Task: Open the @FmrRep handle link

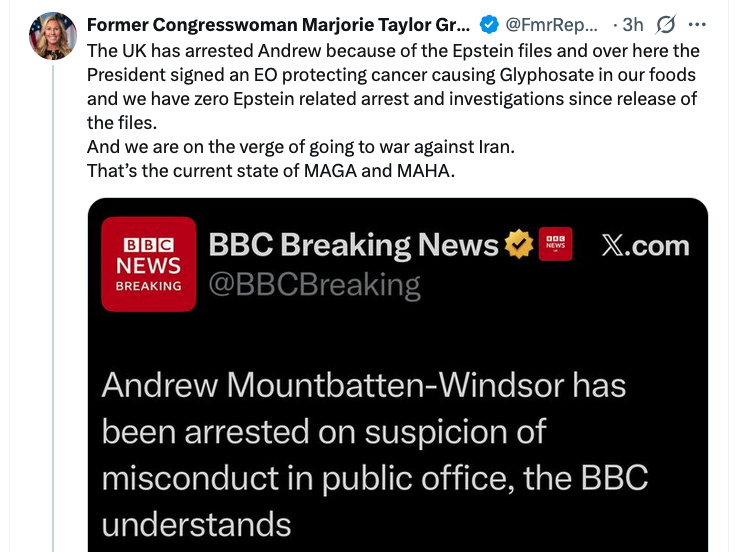Action: pos(551,25)
